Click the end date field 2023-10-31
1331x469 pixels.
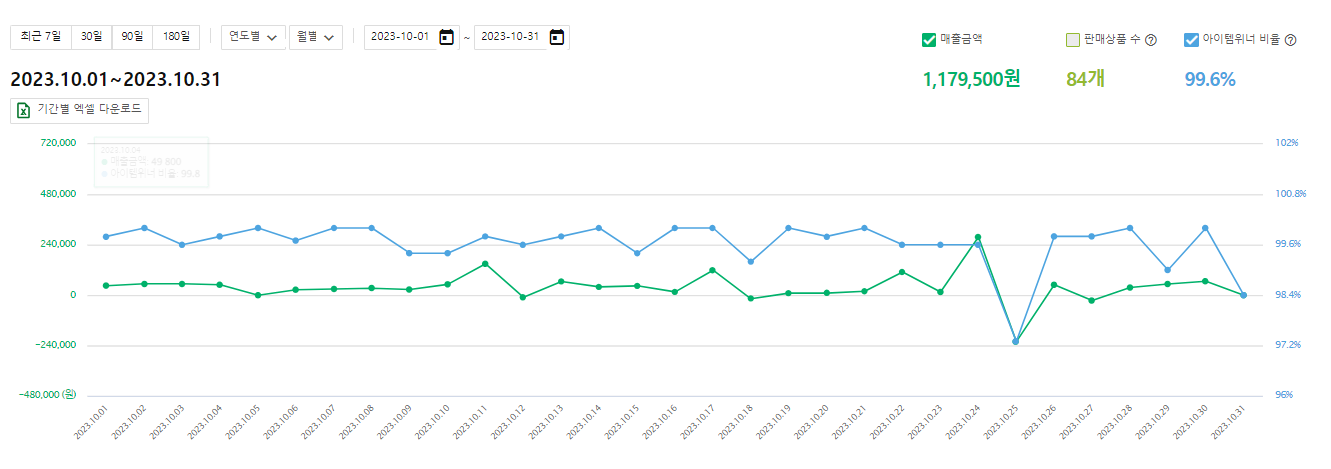(510, 37)
